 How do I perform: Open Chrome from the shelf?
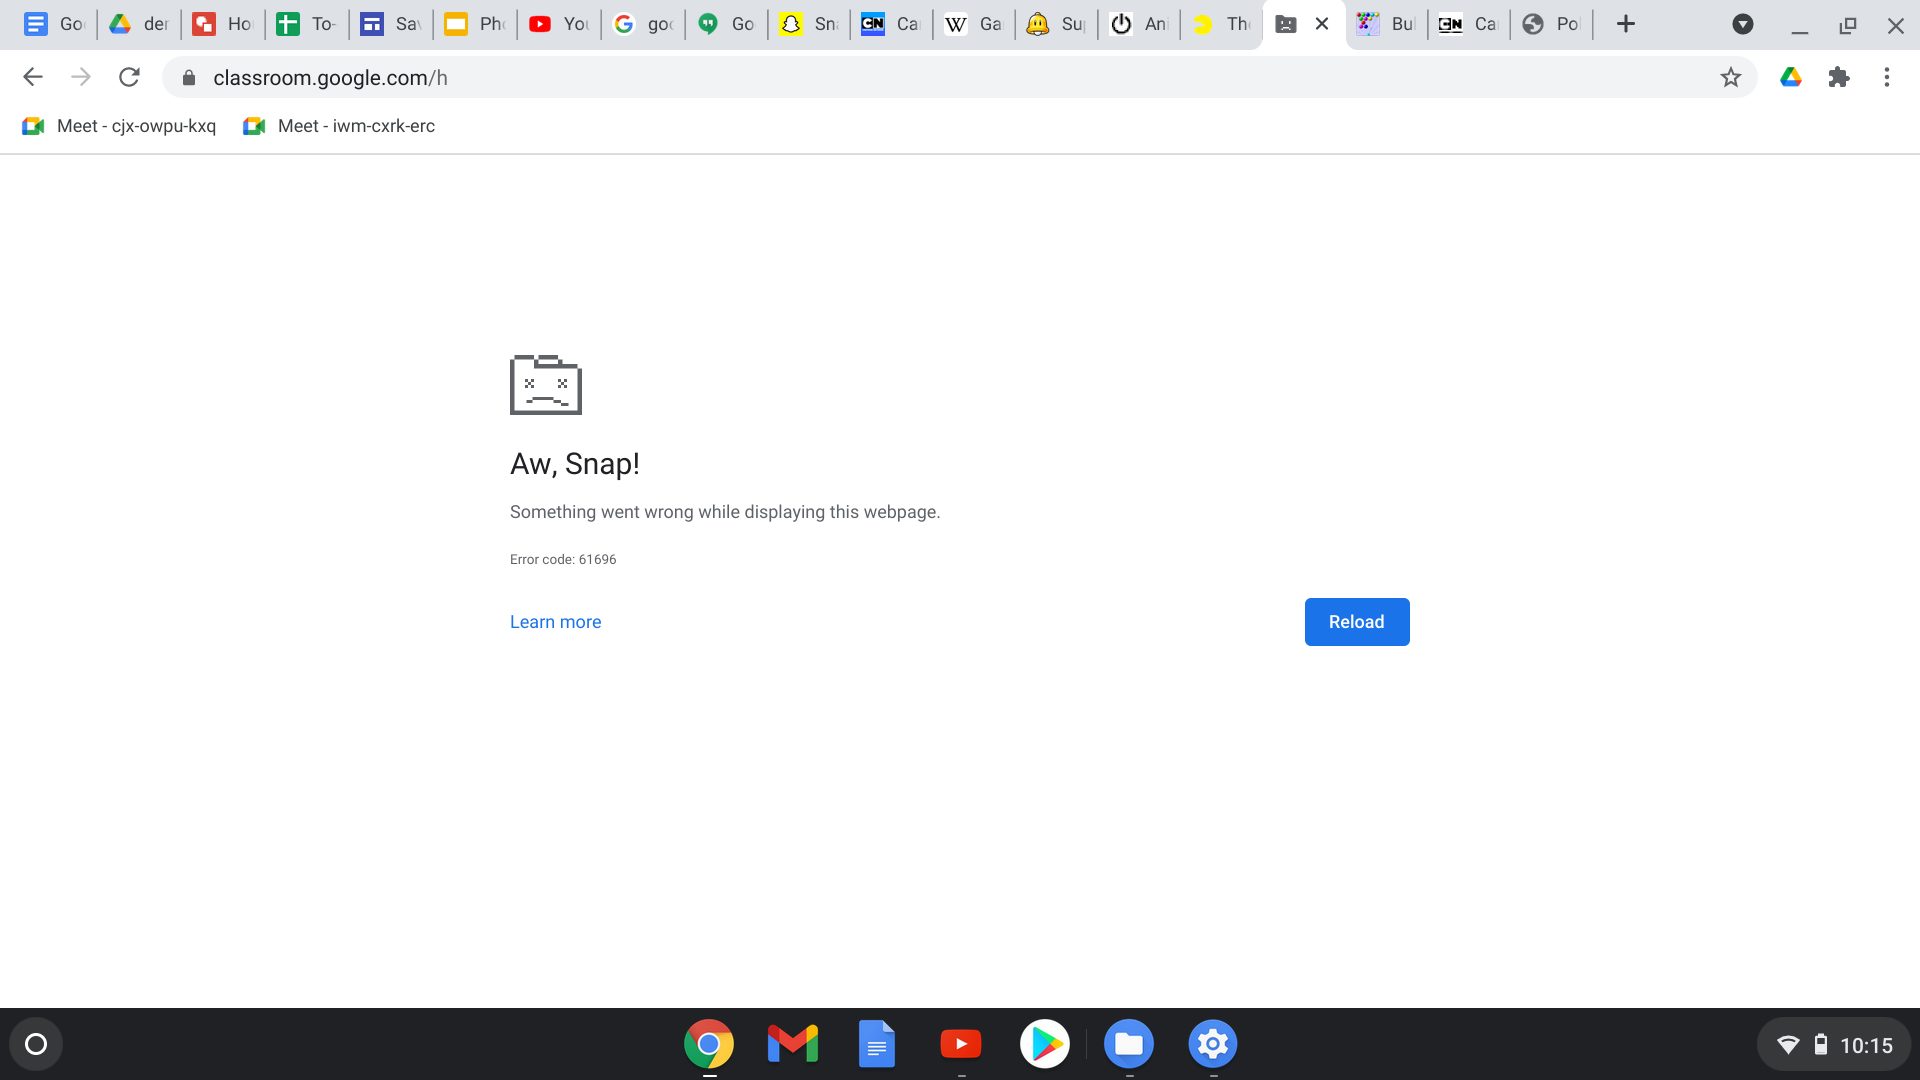(x=708, y=1043)
